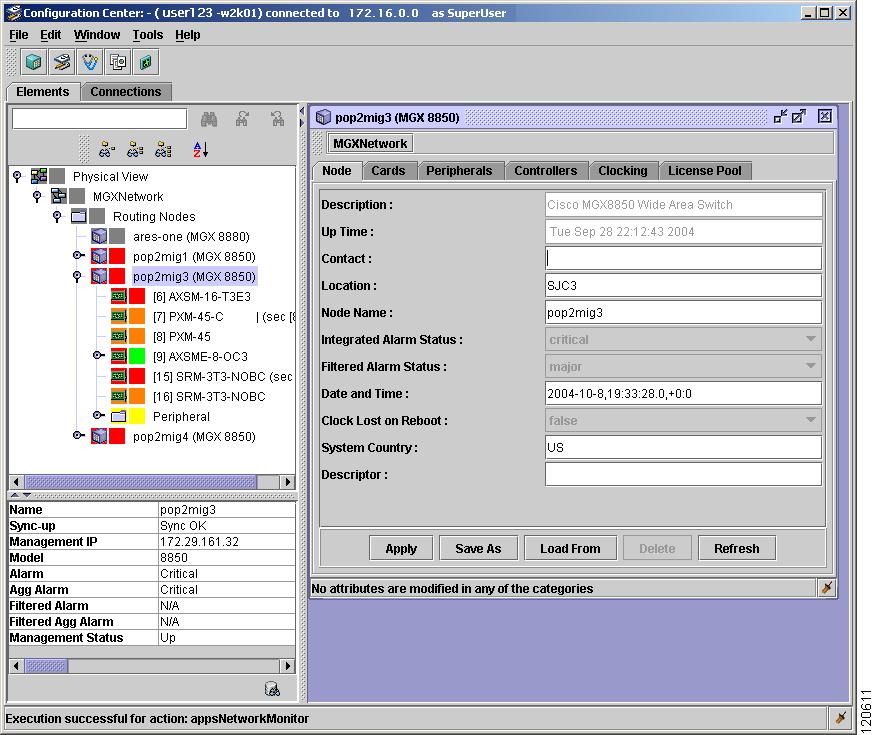Click the pin icon in bottom status bar
Screen dimensions: 874x735
coord(841,718)
